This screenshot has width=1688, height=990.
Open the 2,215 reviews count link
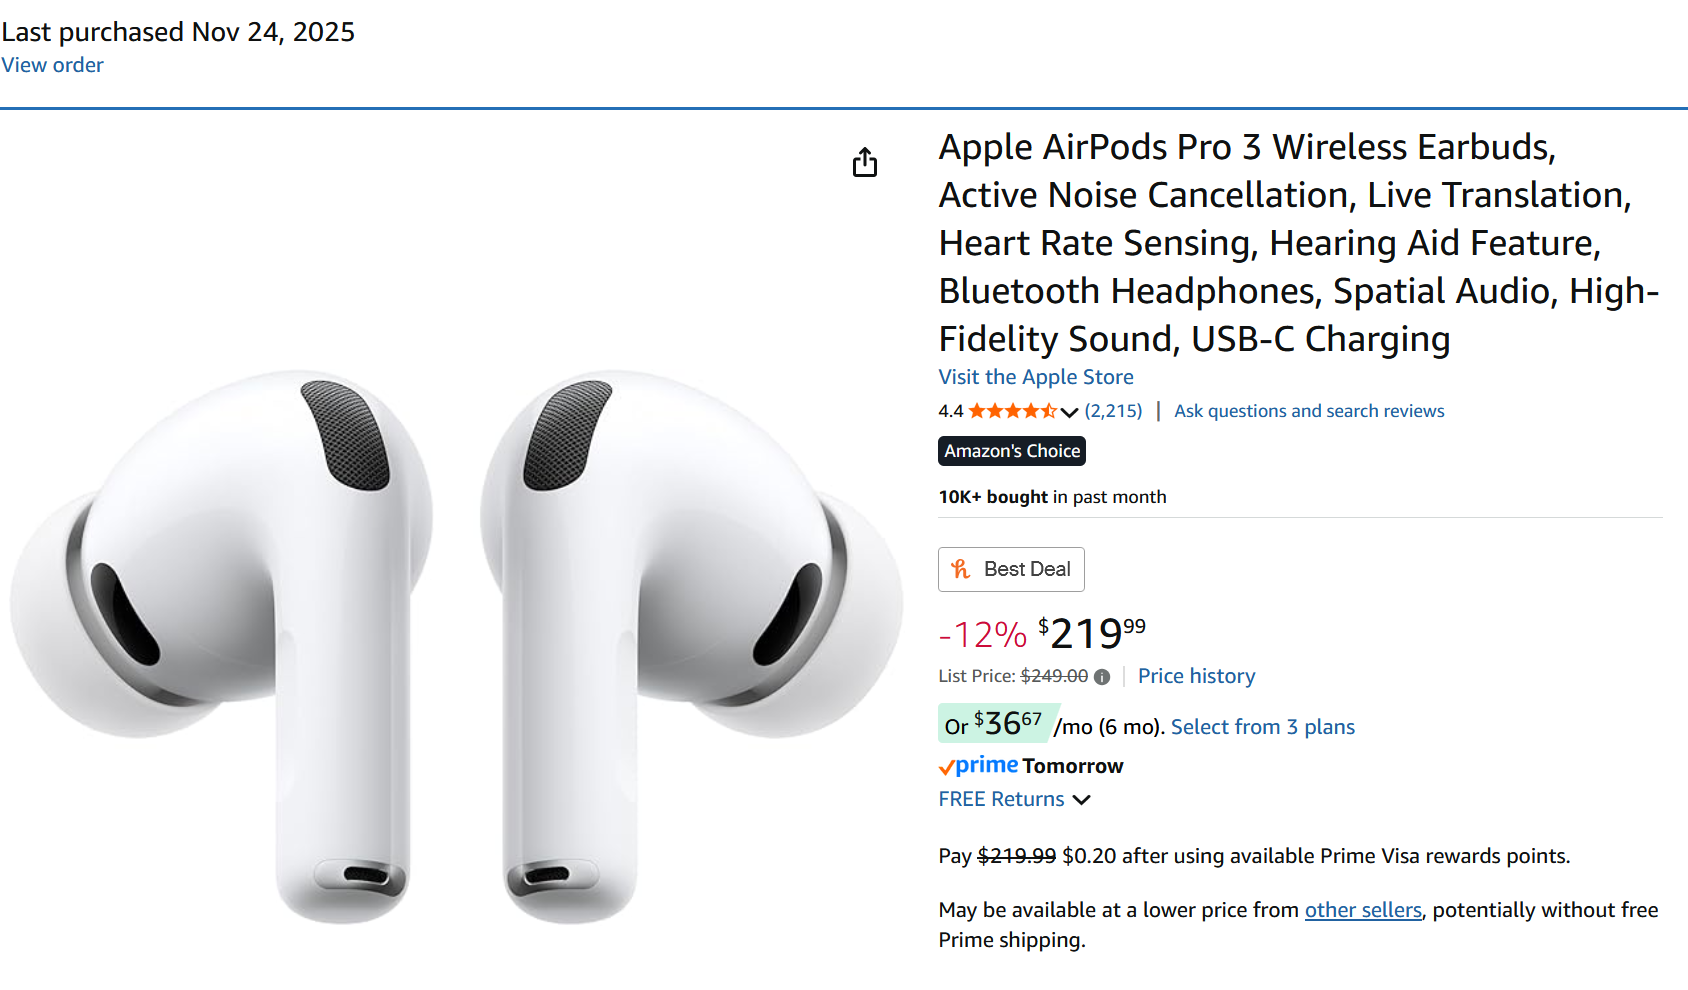pos(1113,411)
